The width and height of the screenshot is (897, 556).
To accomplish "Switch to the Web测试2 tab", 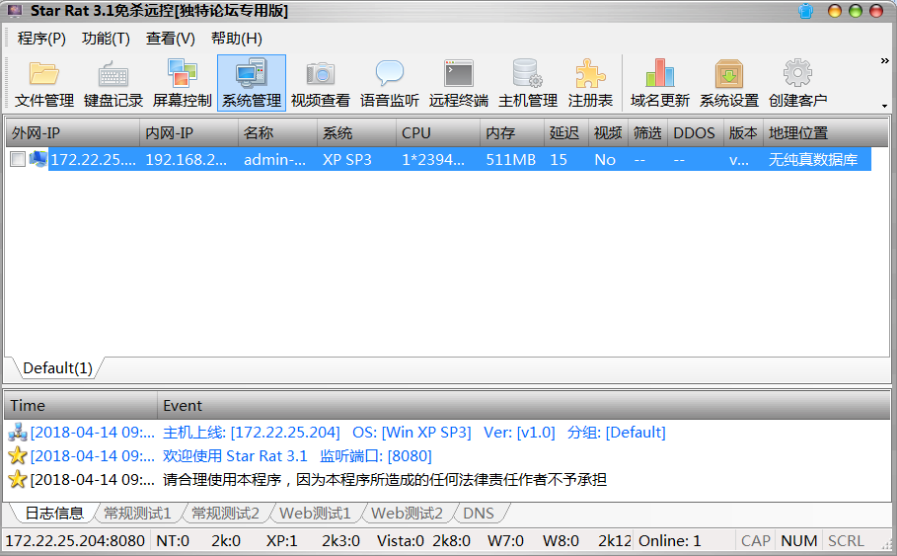I will [407, 513].
